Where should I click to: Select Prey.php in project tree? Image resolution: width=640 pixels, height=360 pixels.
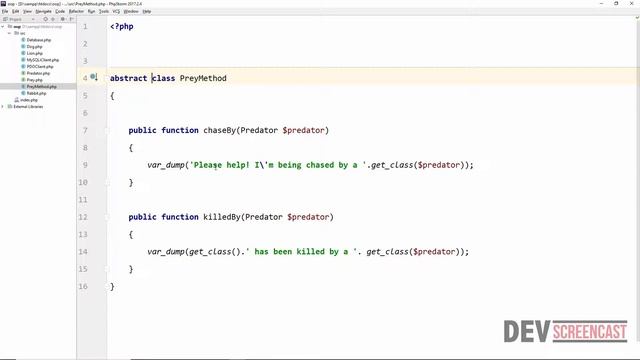click(x=34, y=80)
